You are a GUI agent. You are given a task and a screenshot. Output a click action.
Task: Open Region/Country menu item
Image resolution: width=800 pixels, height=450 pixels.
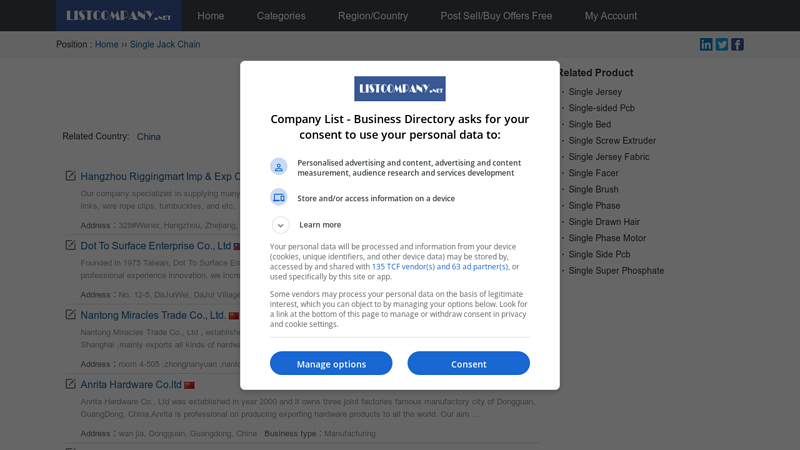point(373,16)
